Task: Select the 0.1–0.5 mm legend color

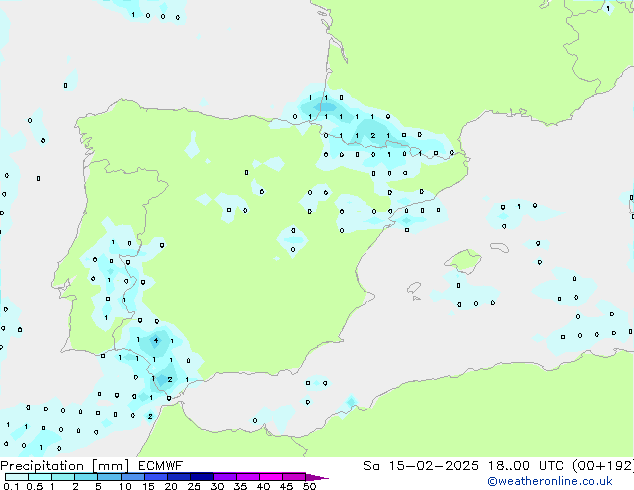Action: point(17,477)
